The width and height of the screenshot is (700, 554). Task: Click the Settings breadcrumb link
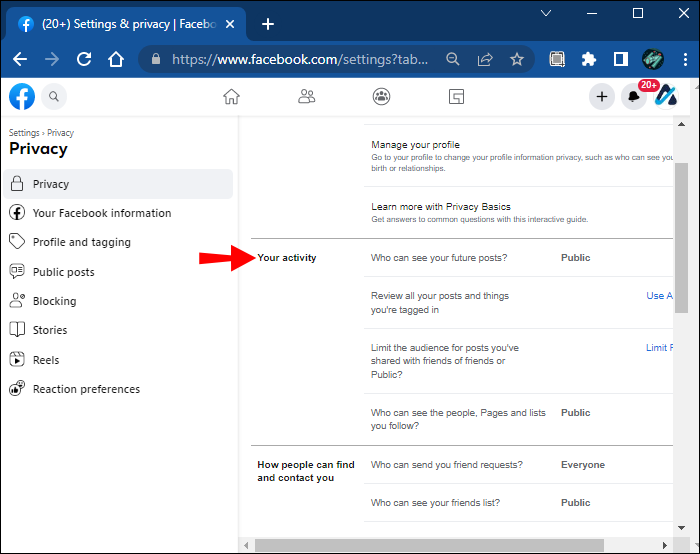24,133
